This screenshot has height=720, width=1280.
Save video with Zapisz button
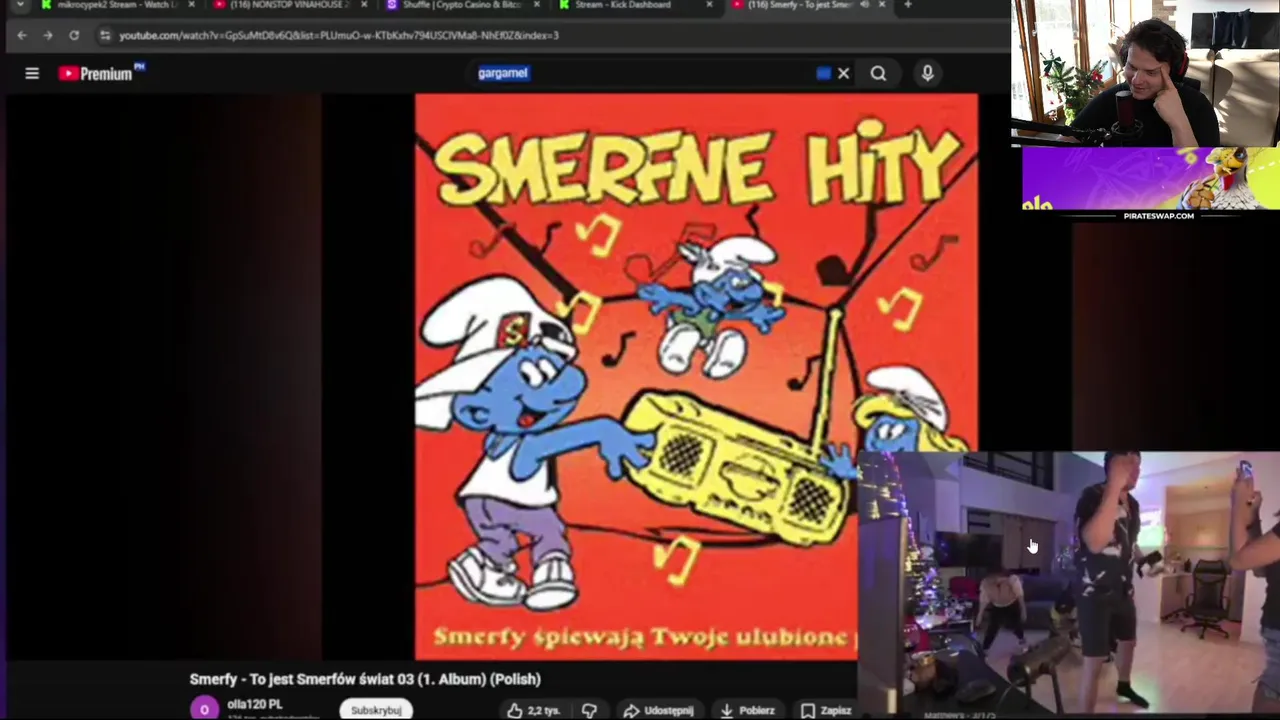tap(826, 710)
